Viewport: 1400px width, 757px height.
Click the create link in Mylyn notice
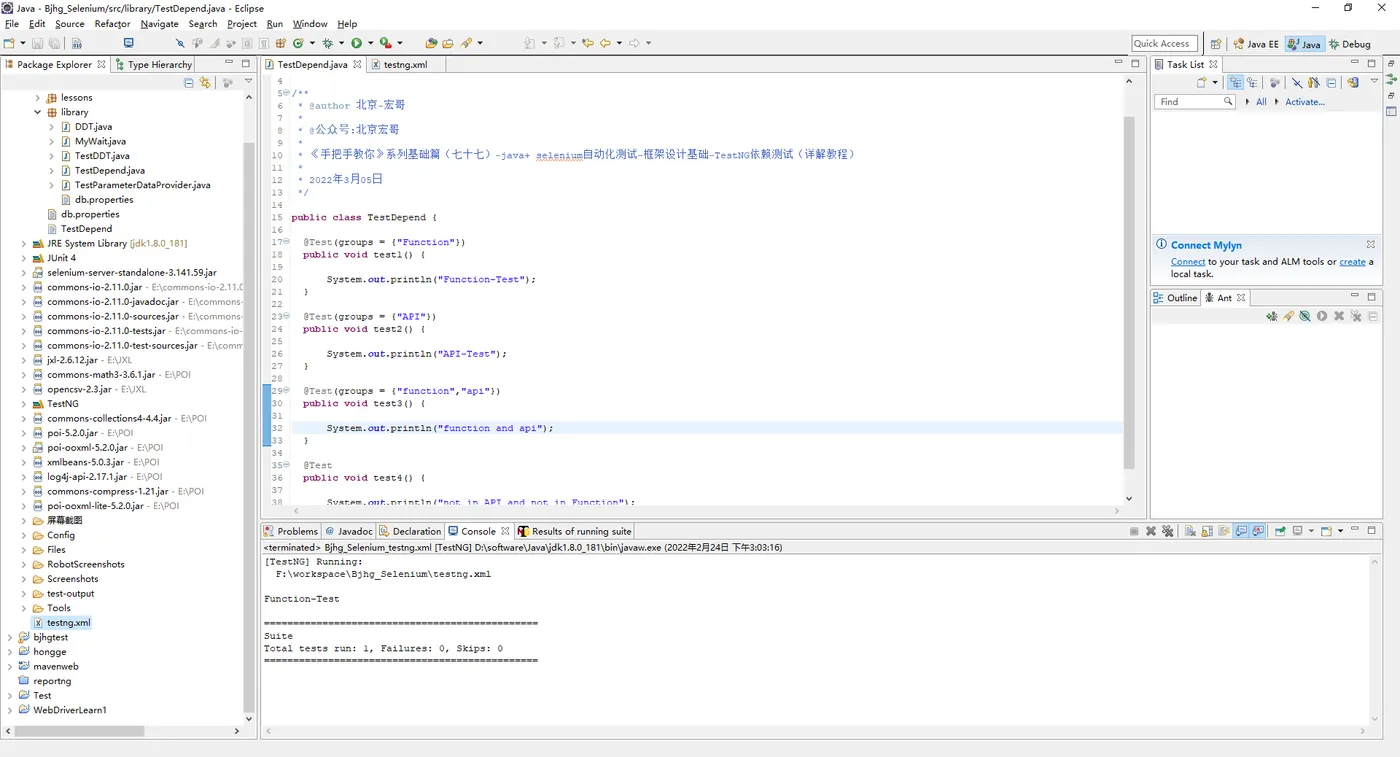coord(1352,262)
